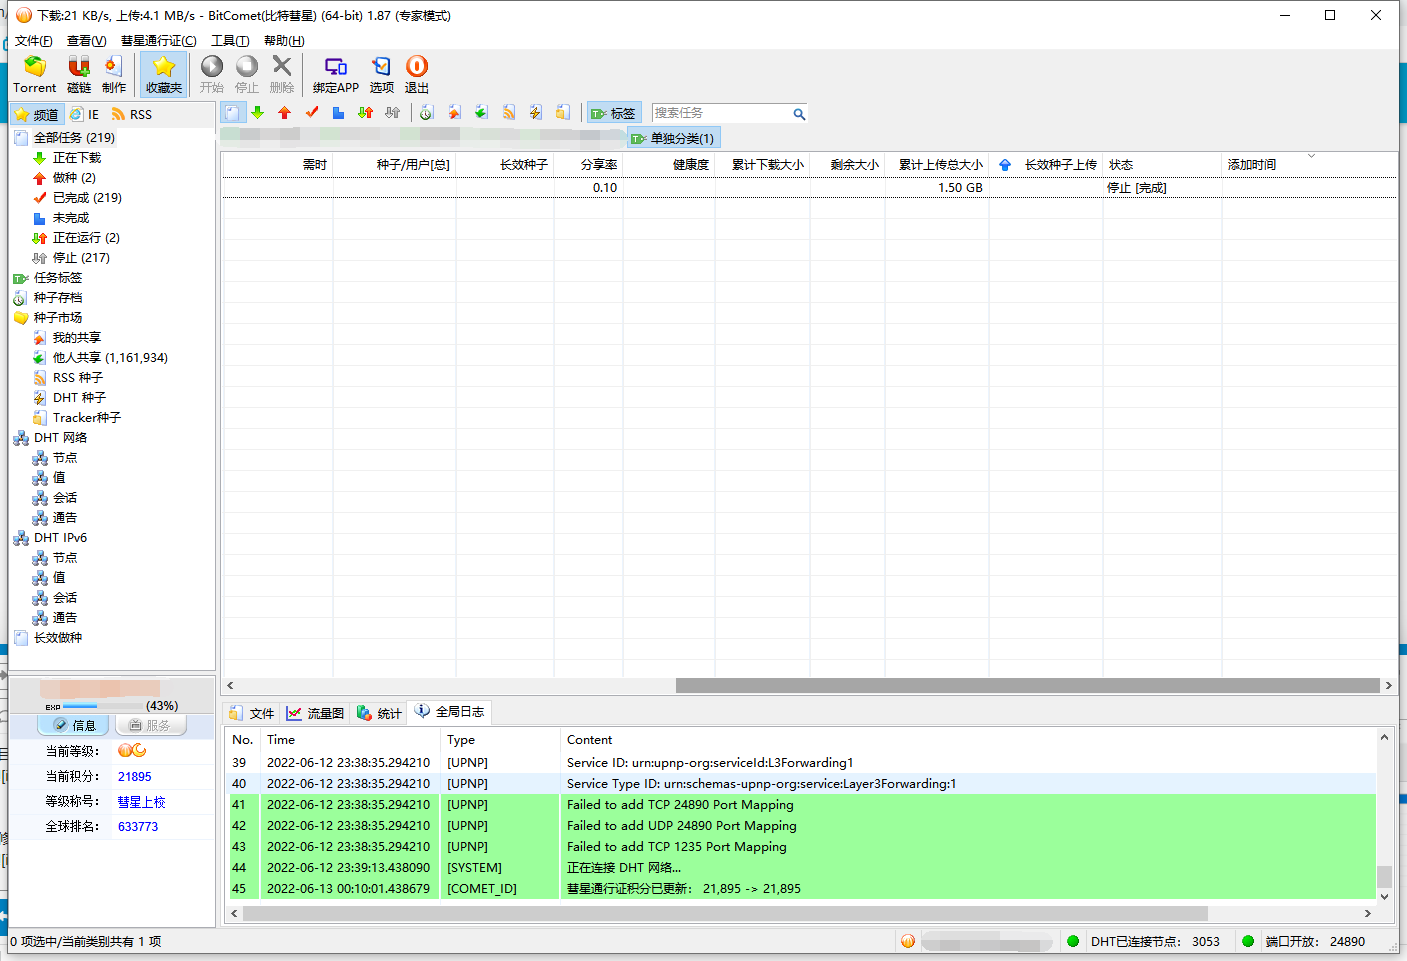Toggle the 单独分类(1) category filter
The width and height of the screenshot is (1407, 961).
[x=673, y=138]
